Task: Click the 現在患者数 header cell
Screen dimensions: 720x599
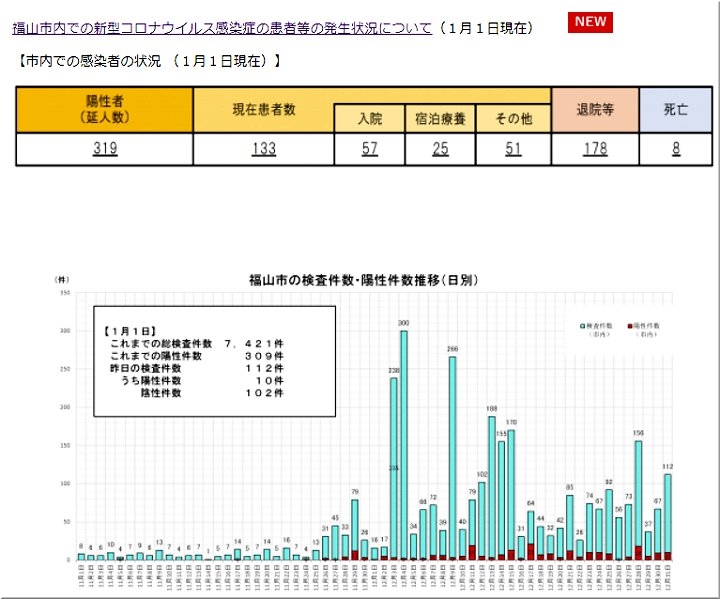Action: [x=263, y=109]
